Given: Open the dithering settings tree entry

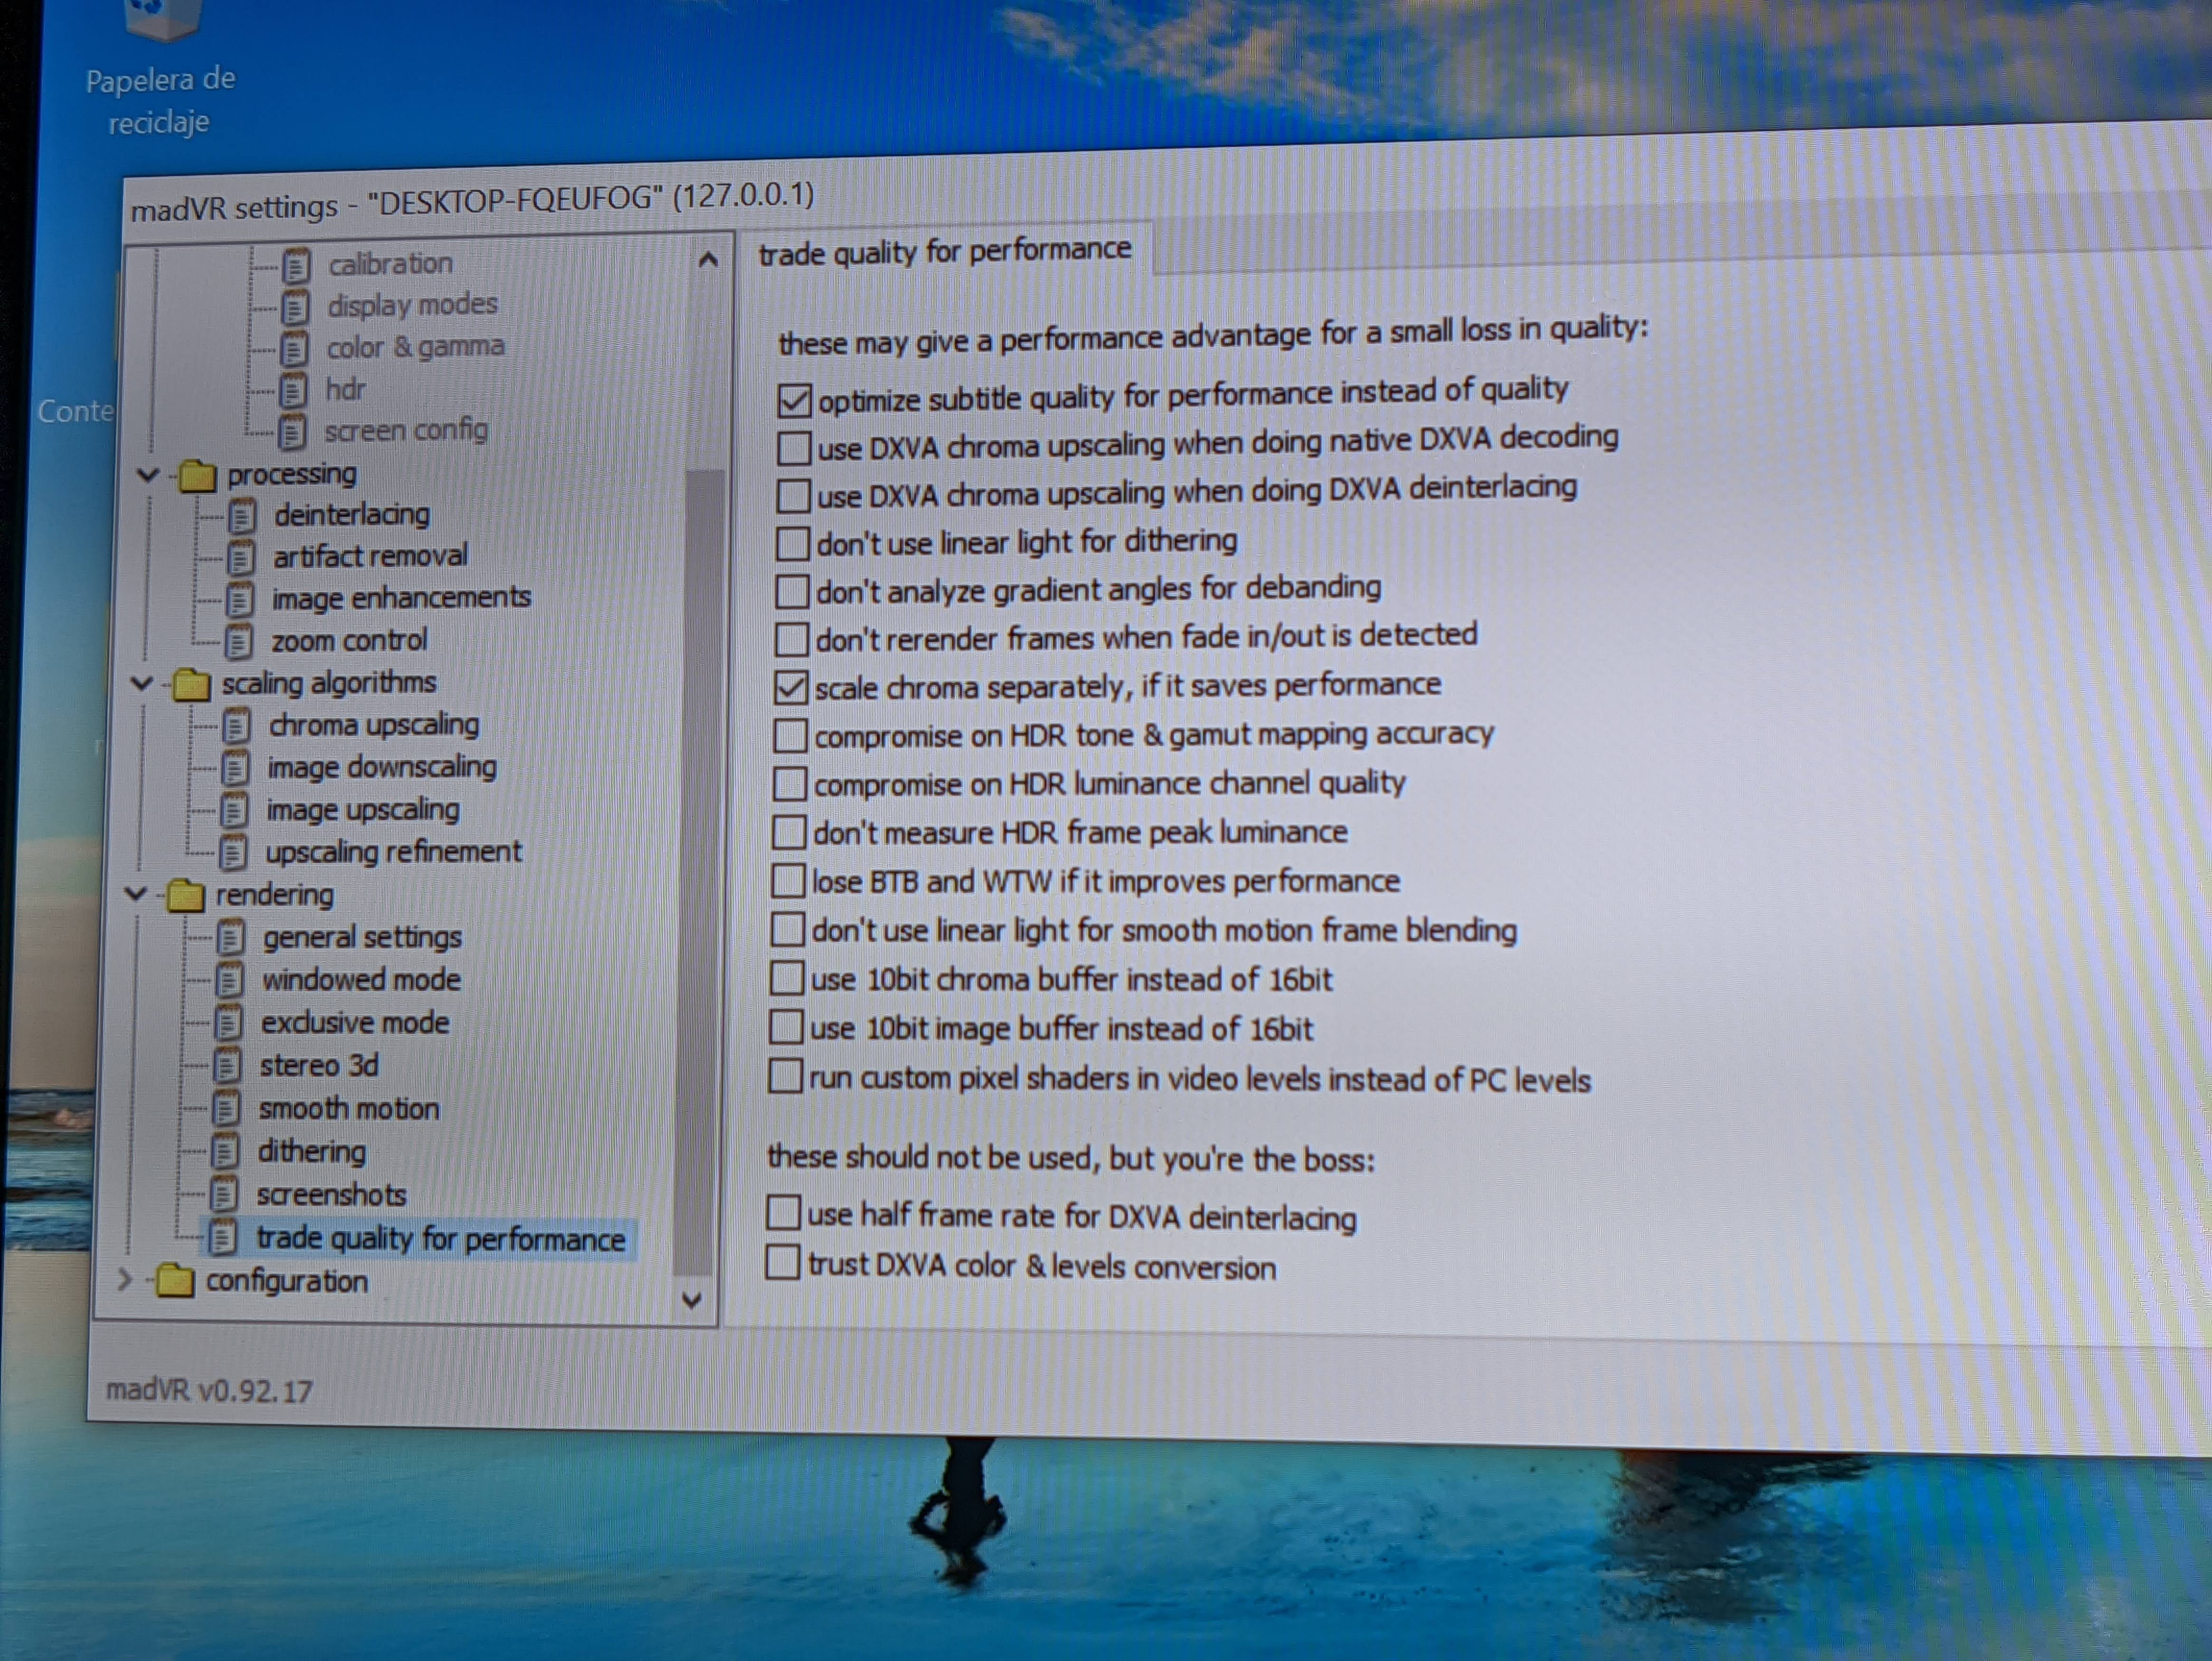Looking at the screenshot, I should [312, 1153].
